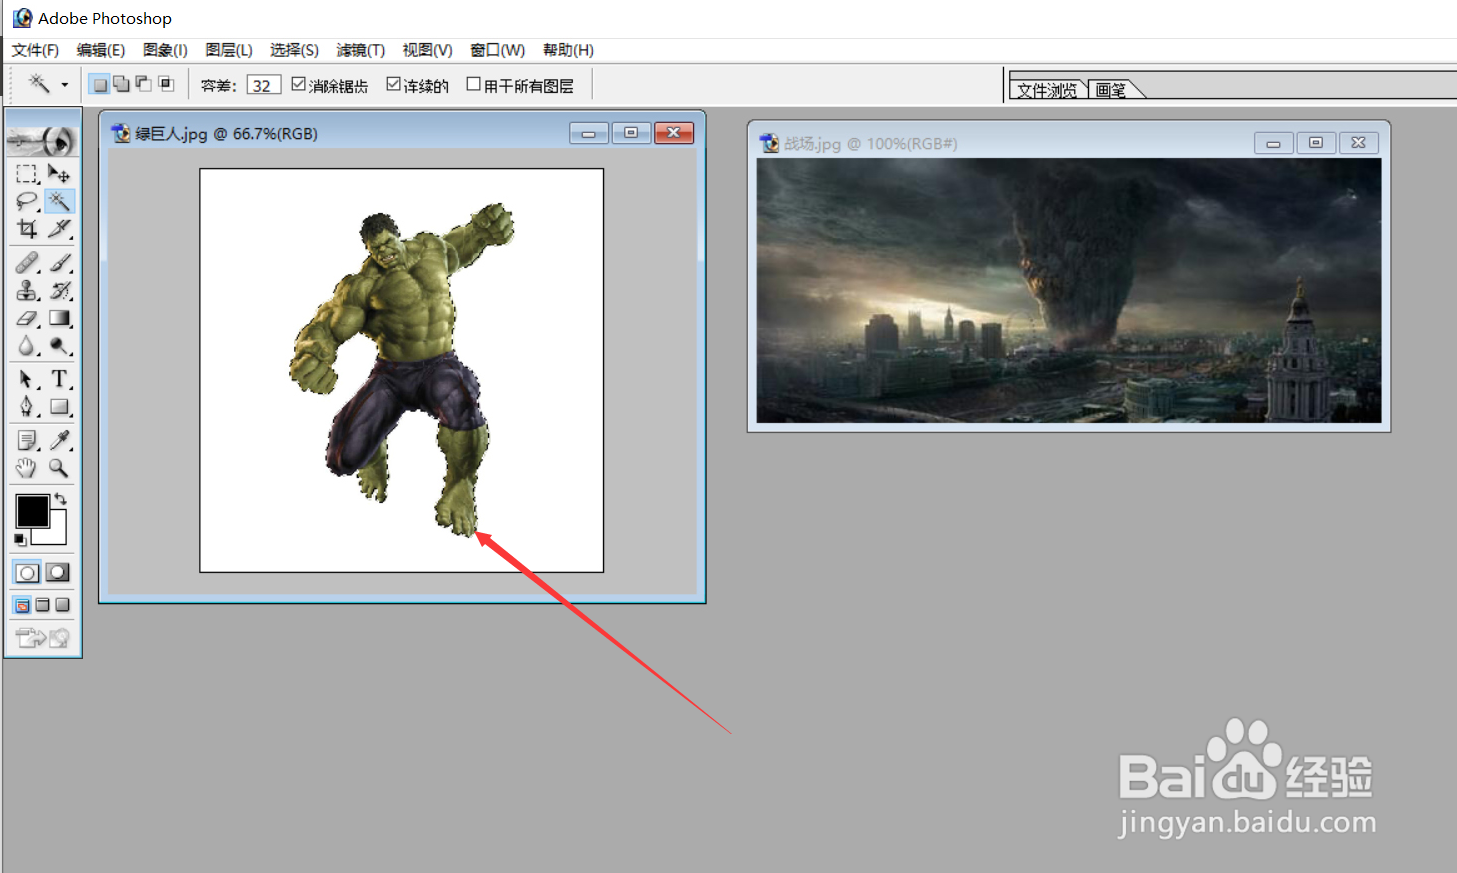Select the Slice tool
The width and height of the screenshot is (1457, 873).
[59, 229]
